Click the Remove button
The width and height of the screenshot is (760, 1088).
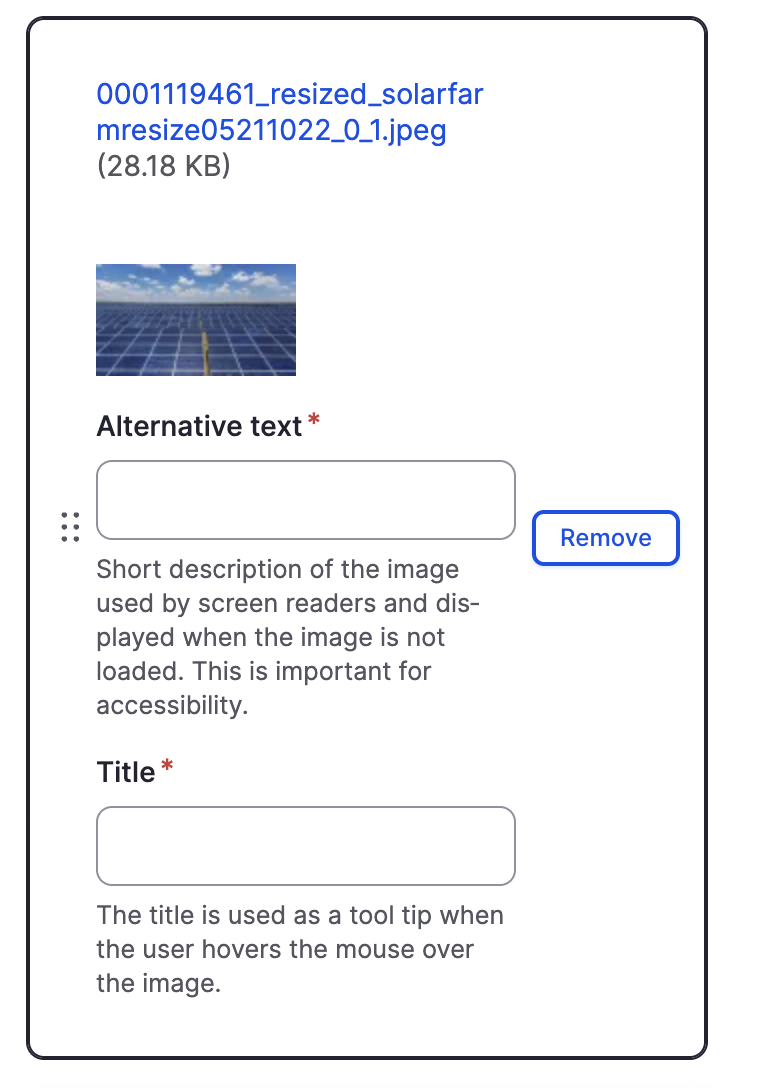(605, 538)
